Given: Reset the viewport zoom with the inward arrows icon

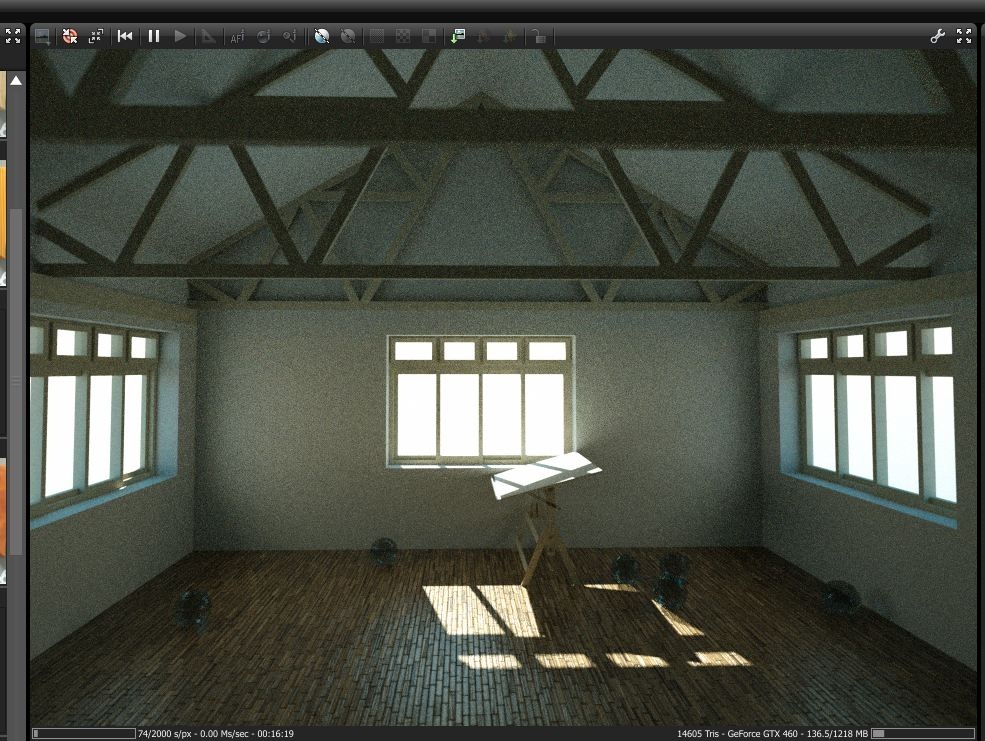Looking at the screenshot, I should point(95,36).
